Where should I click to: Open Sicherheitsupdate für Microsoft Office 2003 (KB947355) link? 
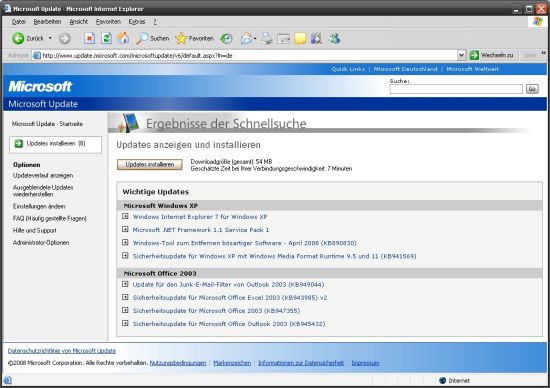(216, 310)
